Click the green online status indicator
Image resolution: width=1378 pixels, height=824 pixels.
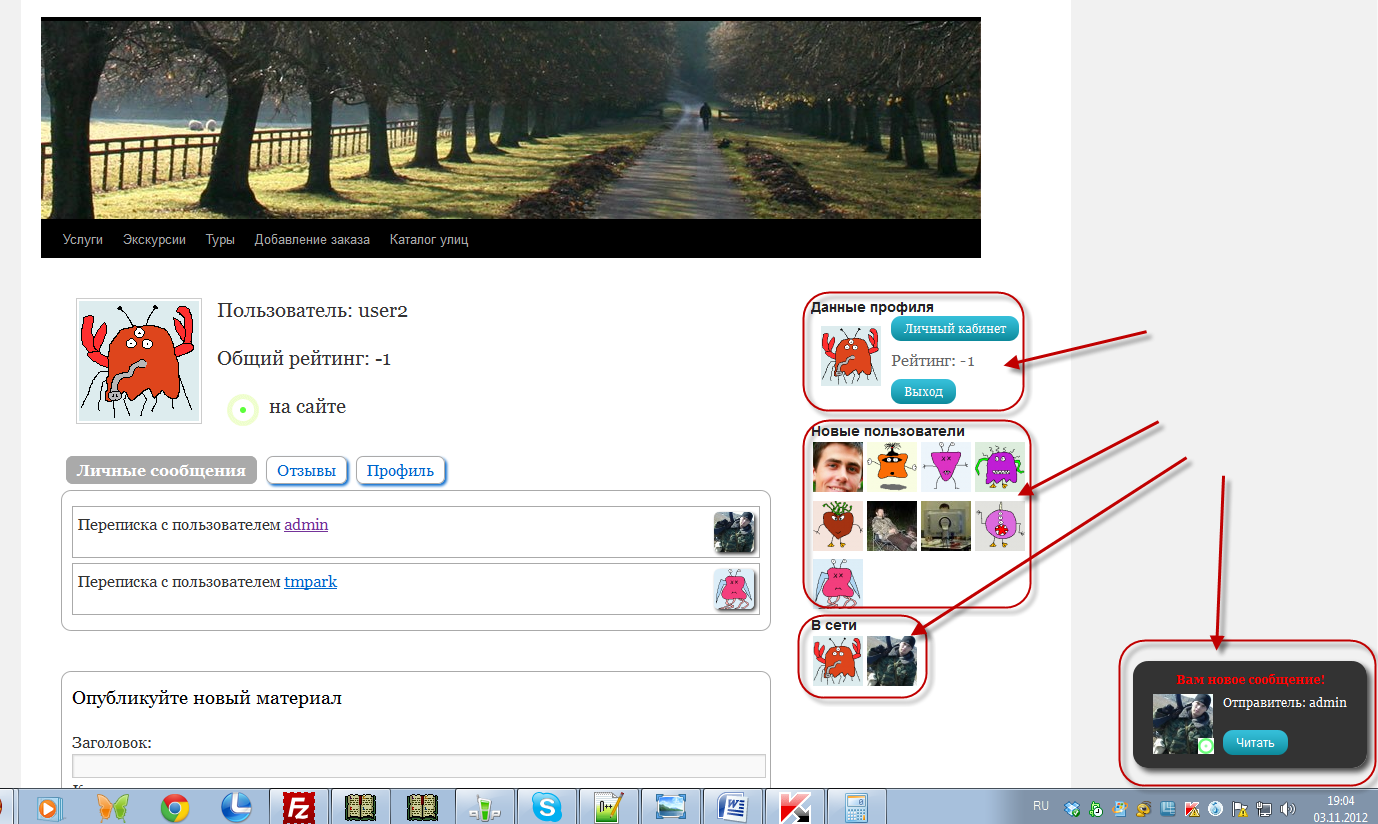pyautogui.click(x=243, y=410)
